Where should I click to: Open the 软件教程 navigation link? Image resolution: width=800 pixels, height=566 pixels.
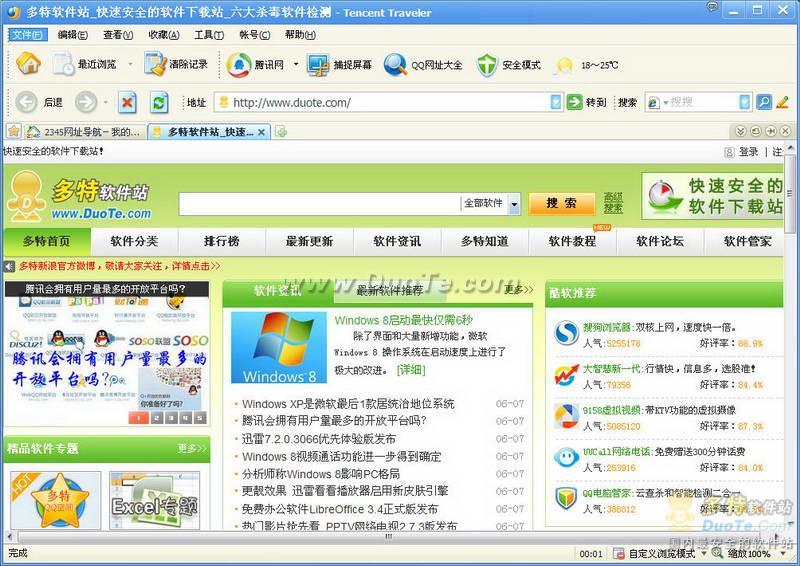coord(571,241)
